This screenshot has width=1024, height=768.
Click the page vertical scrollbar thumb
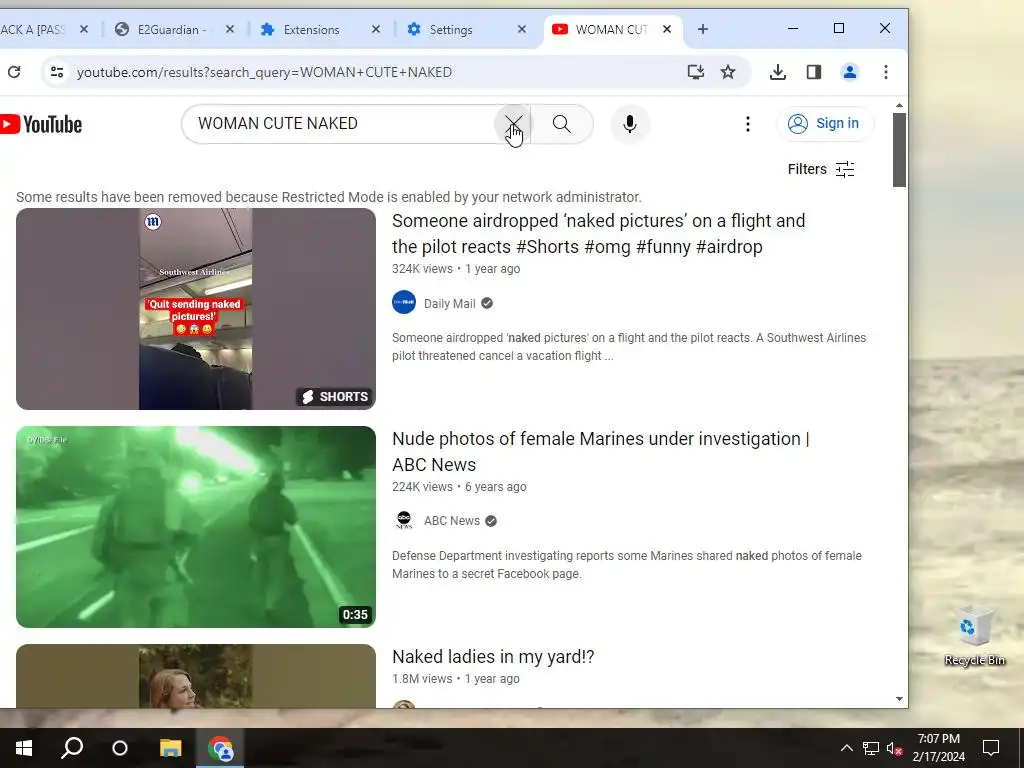coord(899,150)
